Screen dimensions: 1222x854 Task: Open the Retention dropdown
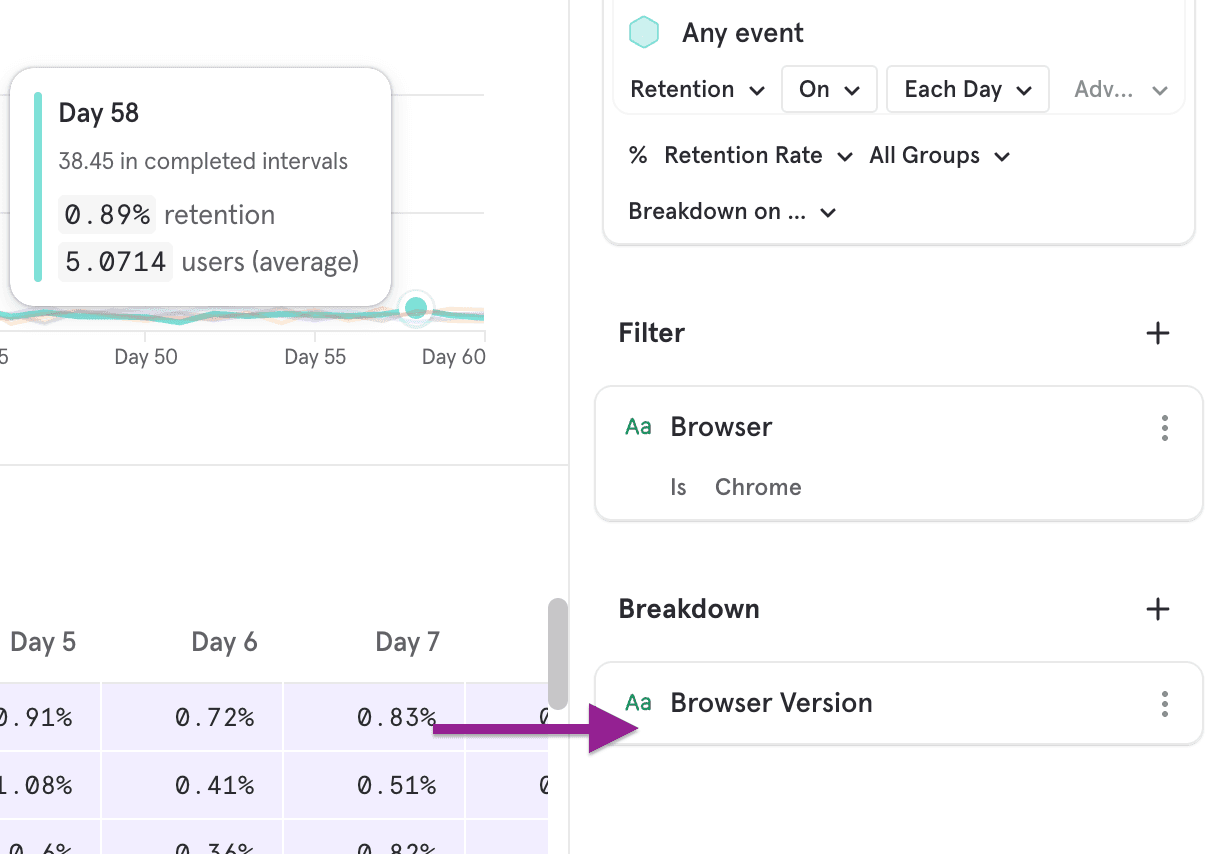[x=696, y=90]
